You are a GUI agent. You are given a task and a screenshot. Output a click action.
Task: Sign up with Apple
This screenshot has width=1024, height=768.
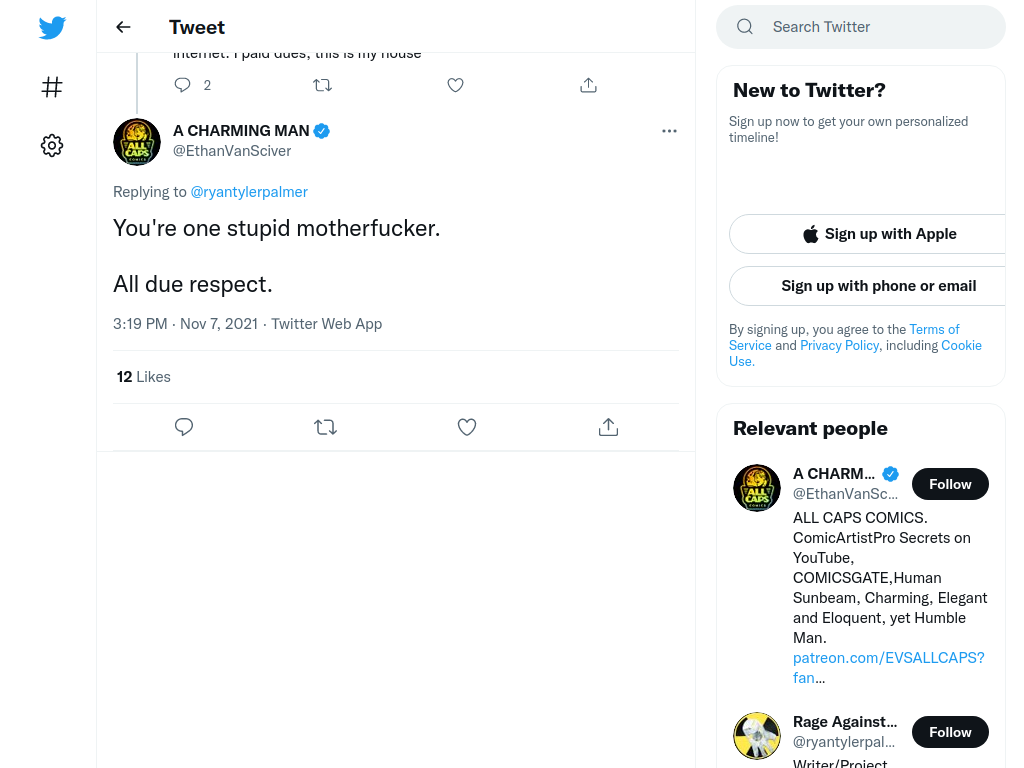tap(879, 234)
